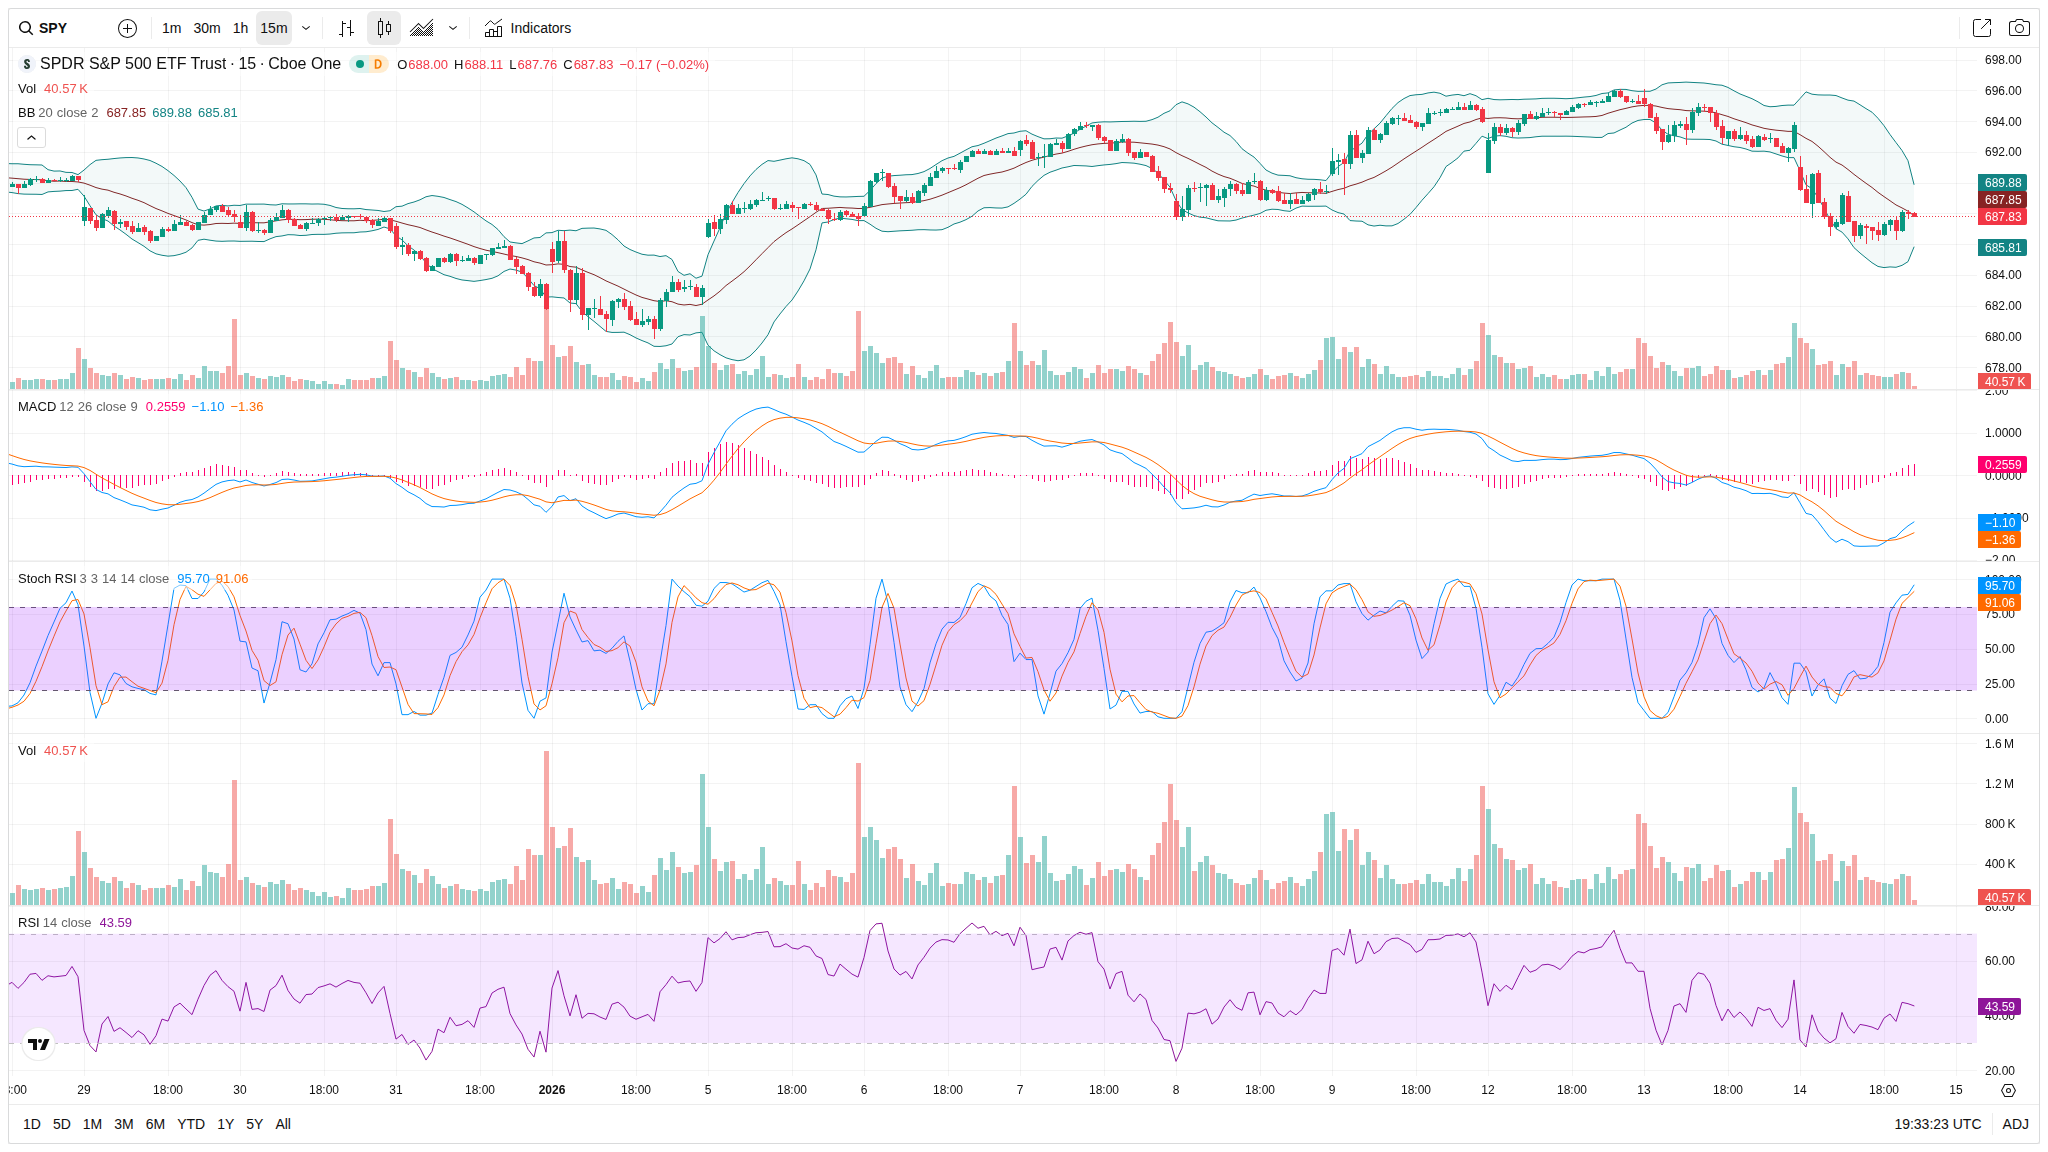
Task: Switch to the 15m interval
Action: pos(273,28)
